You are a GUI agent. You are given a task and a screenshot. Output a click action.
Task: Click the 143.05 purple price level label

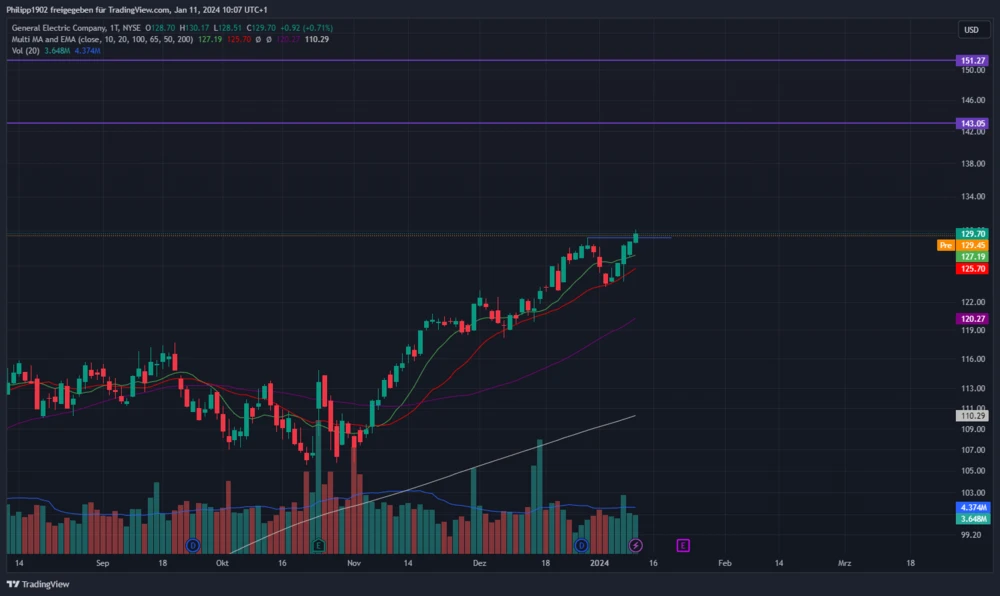click(974, 123)
